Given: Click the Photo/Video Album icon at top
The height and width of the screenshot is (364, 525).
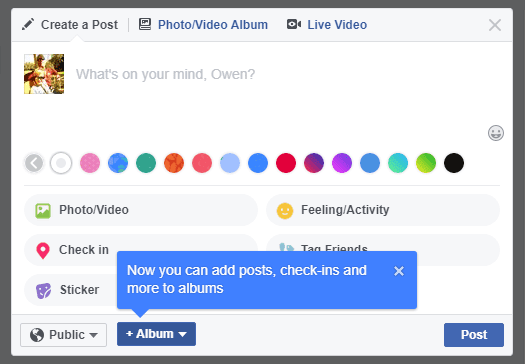Looking at the screenshot, I should pos(145,24).
